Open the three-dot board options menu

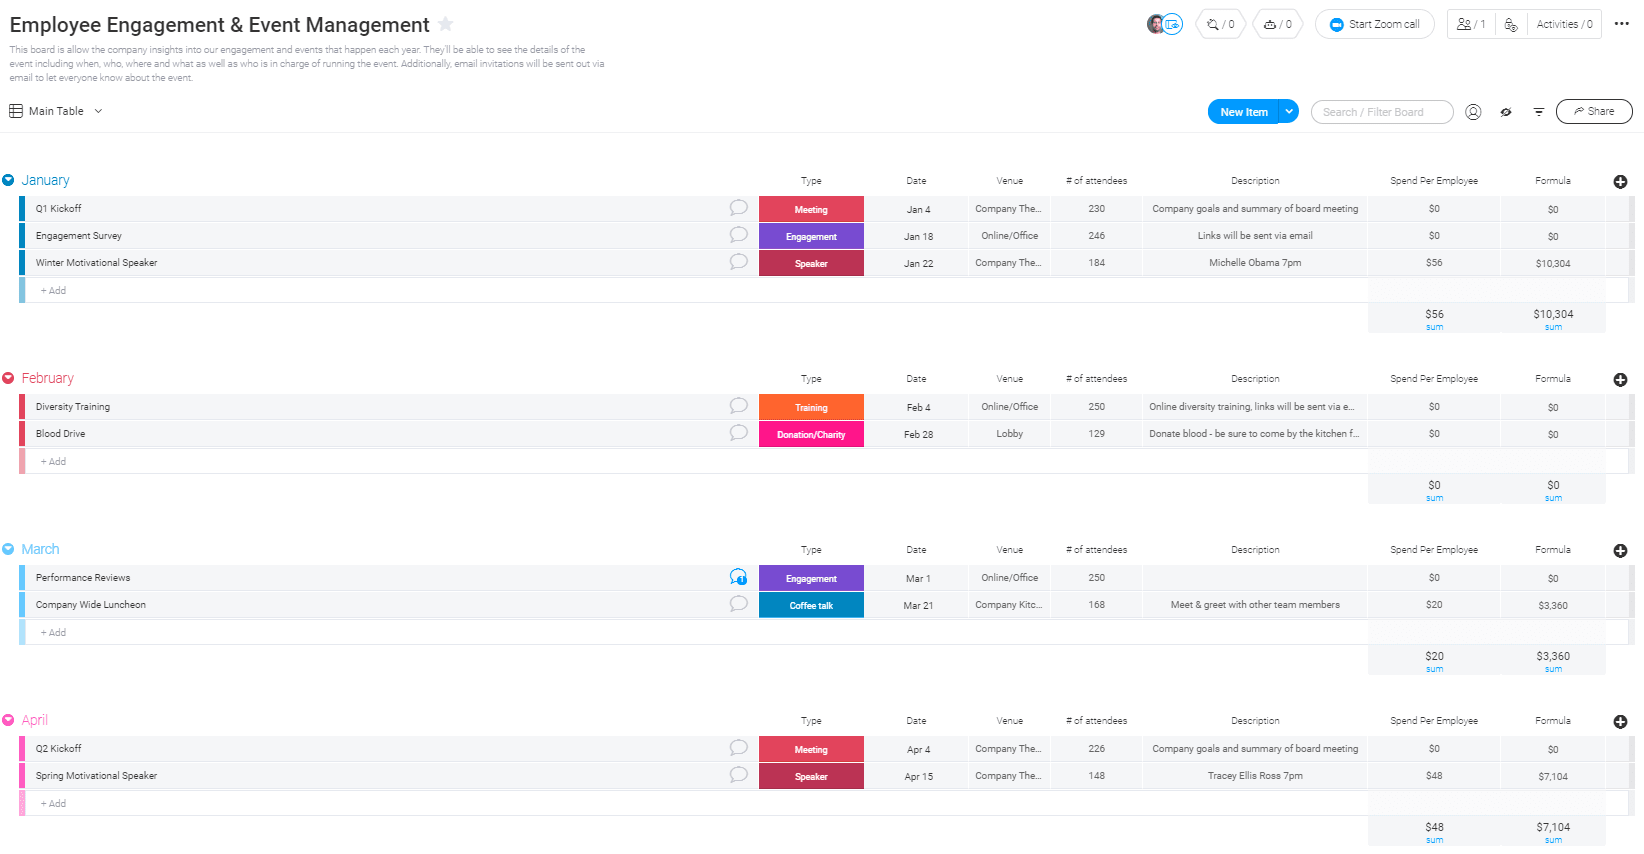coord(1622,24)
